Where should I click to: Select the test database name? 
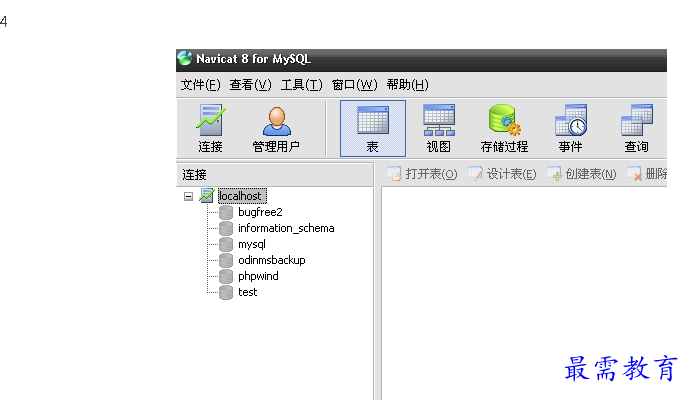pyautogui.click(x=248, y=292)
